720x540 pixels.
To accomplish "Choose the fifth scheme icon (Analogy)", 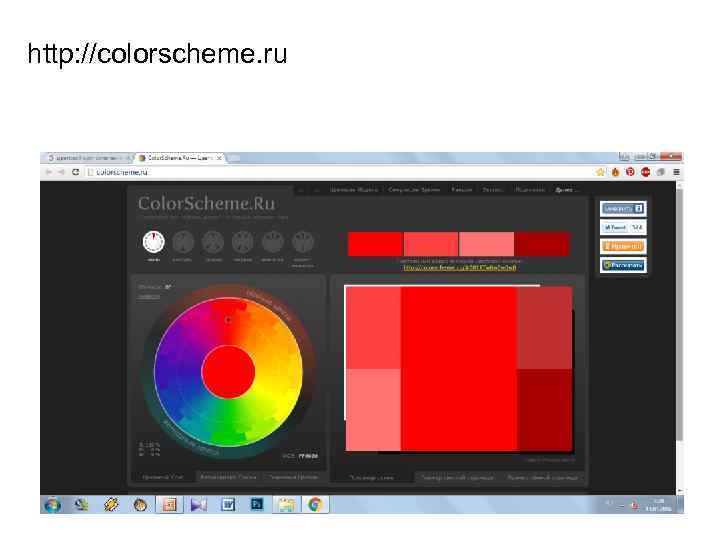I will (x=273, y=242).
